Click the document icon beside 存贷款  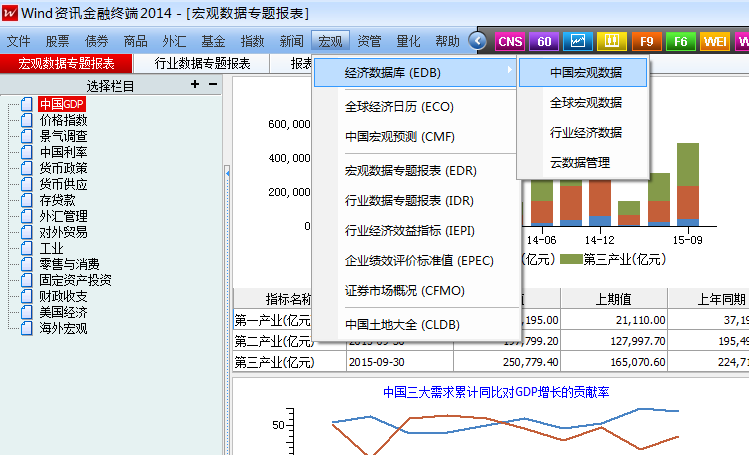pyautogui.click(x=27, y=200)
